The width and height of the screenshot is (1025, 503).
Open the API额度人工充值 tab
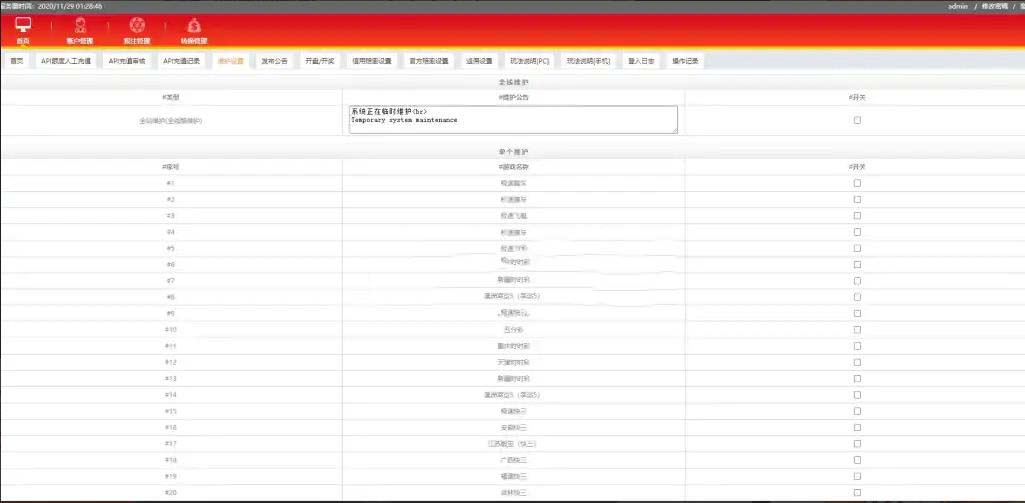pos(65,61)
